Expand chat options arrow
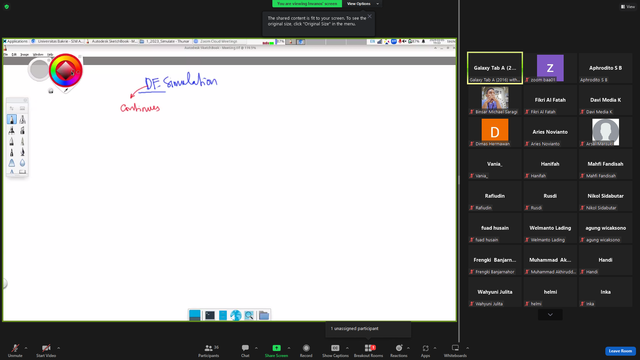Image resolution: width=640 pixels, height=360 pixels. click(256, 348)
